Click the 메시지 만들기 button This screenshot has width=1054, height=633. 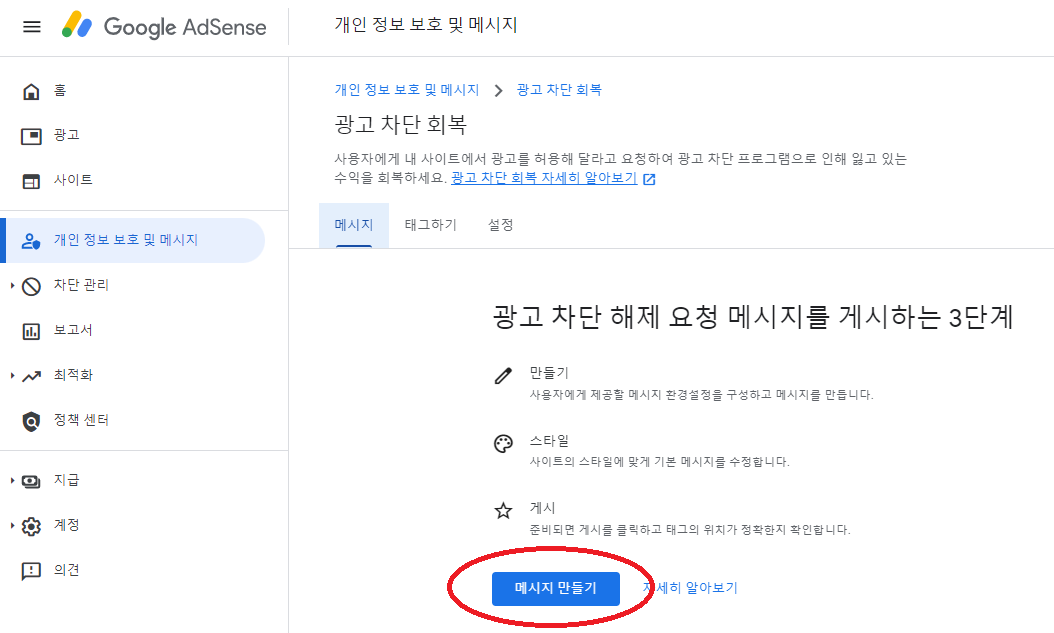(556, 589)
